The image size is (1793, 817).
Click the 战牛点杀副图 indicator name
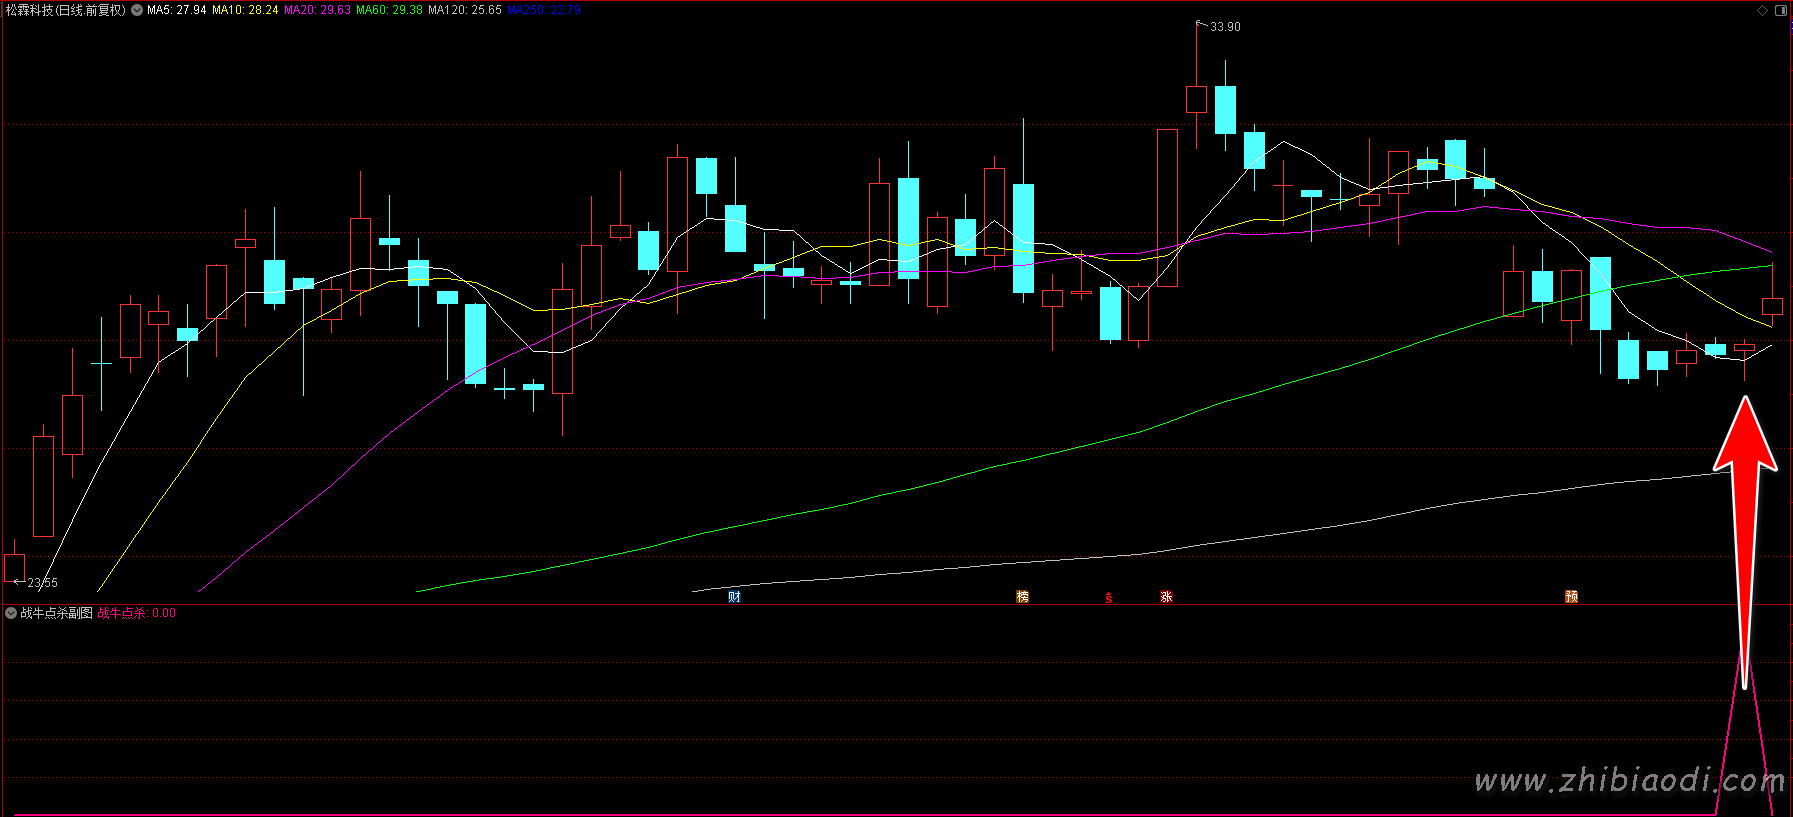[x=56, y=613]
